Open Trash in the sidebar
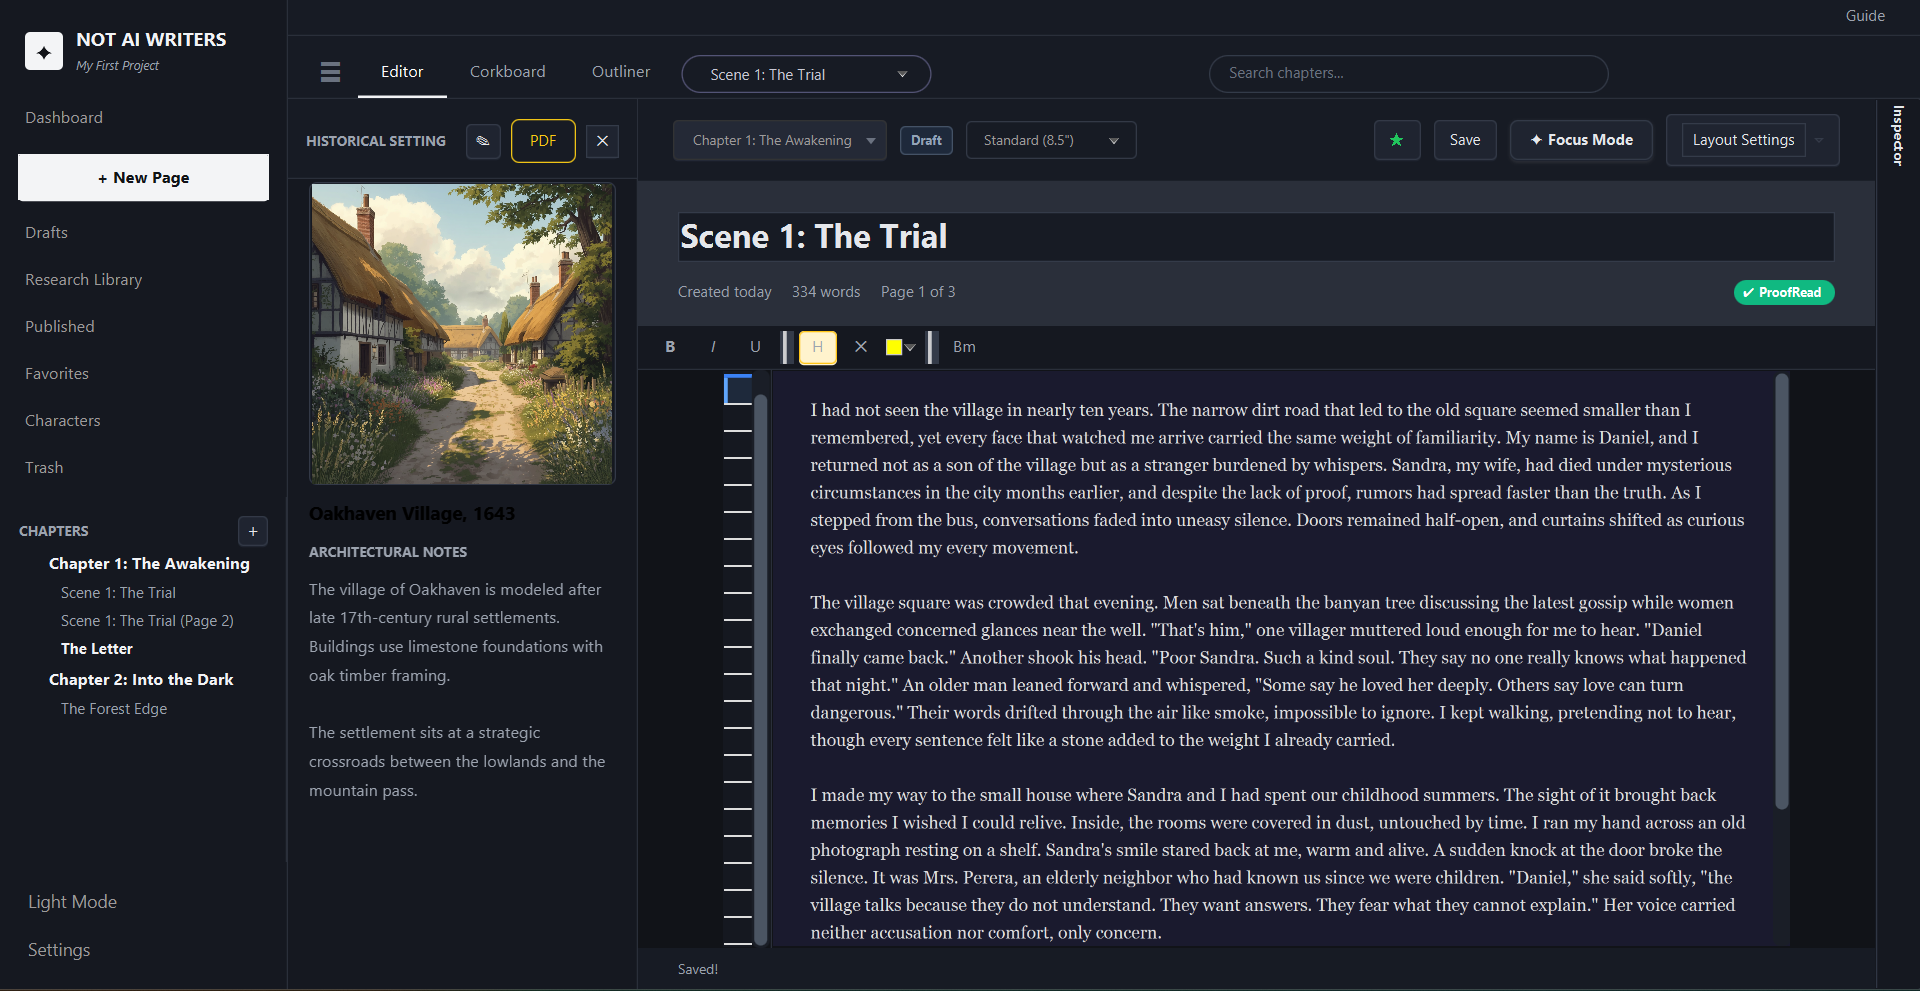Screen dimensions: 1920x991 [44, 468]
